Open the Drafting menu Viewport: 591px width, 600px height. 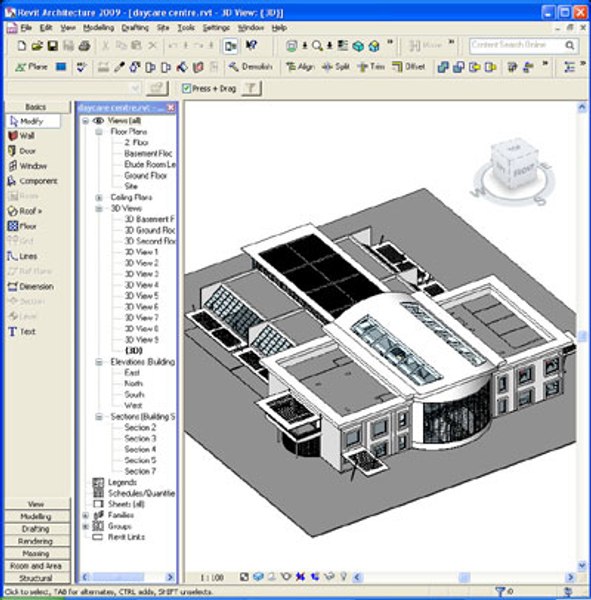[x=135, y=28]
